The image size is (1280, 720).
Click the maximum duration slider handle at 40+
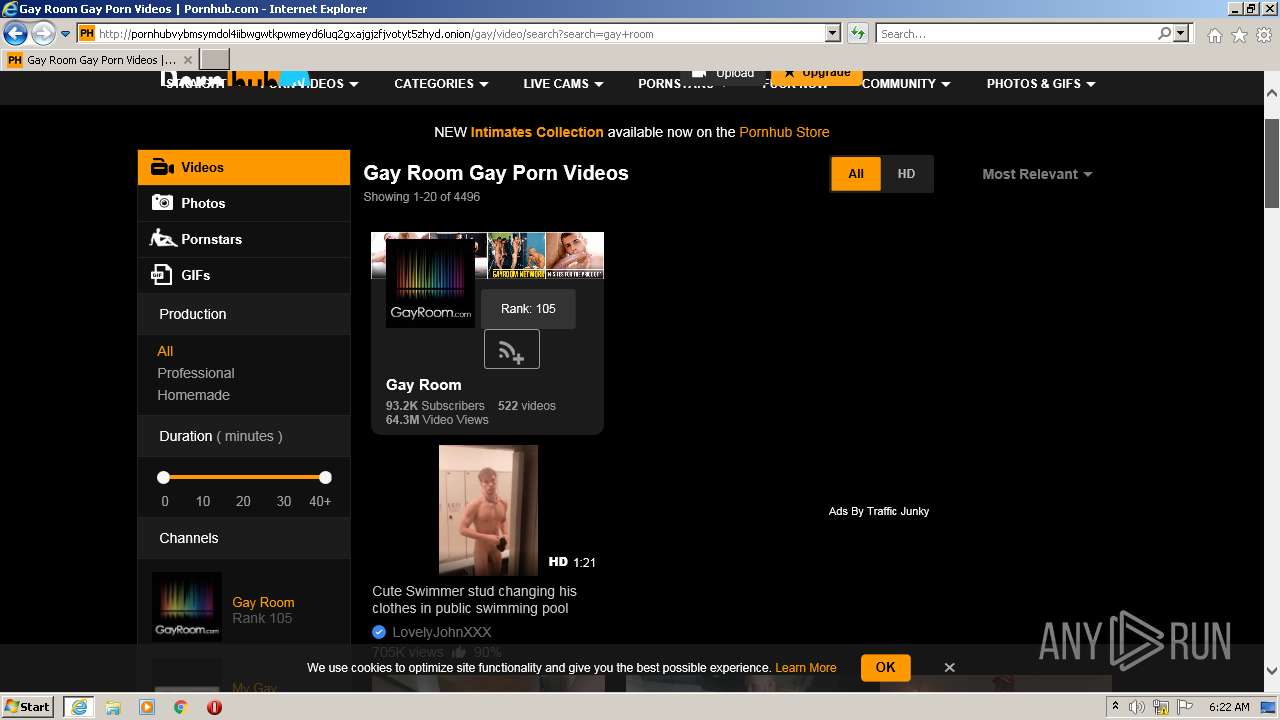(x=325, y=478)
